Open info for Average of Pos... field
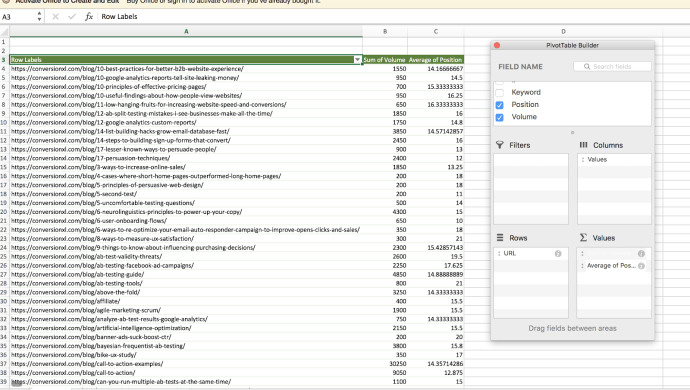Screen dimensions: 690x390 641,266
